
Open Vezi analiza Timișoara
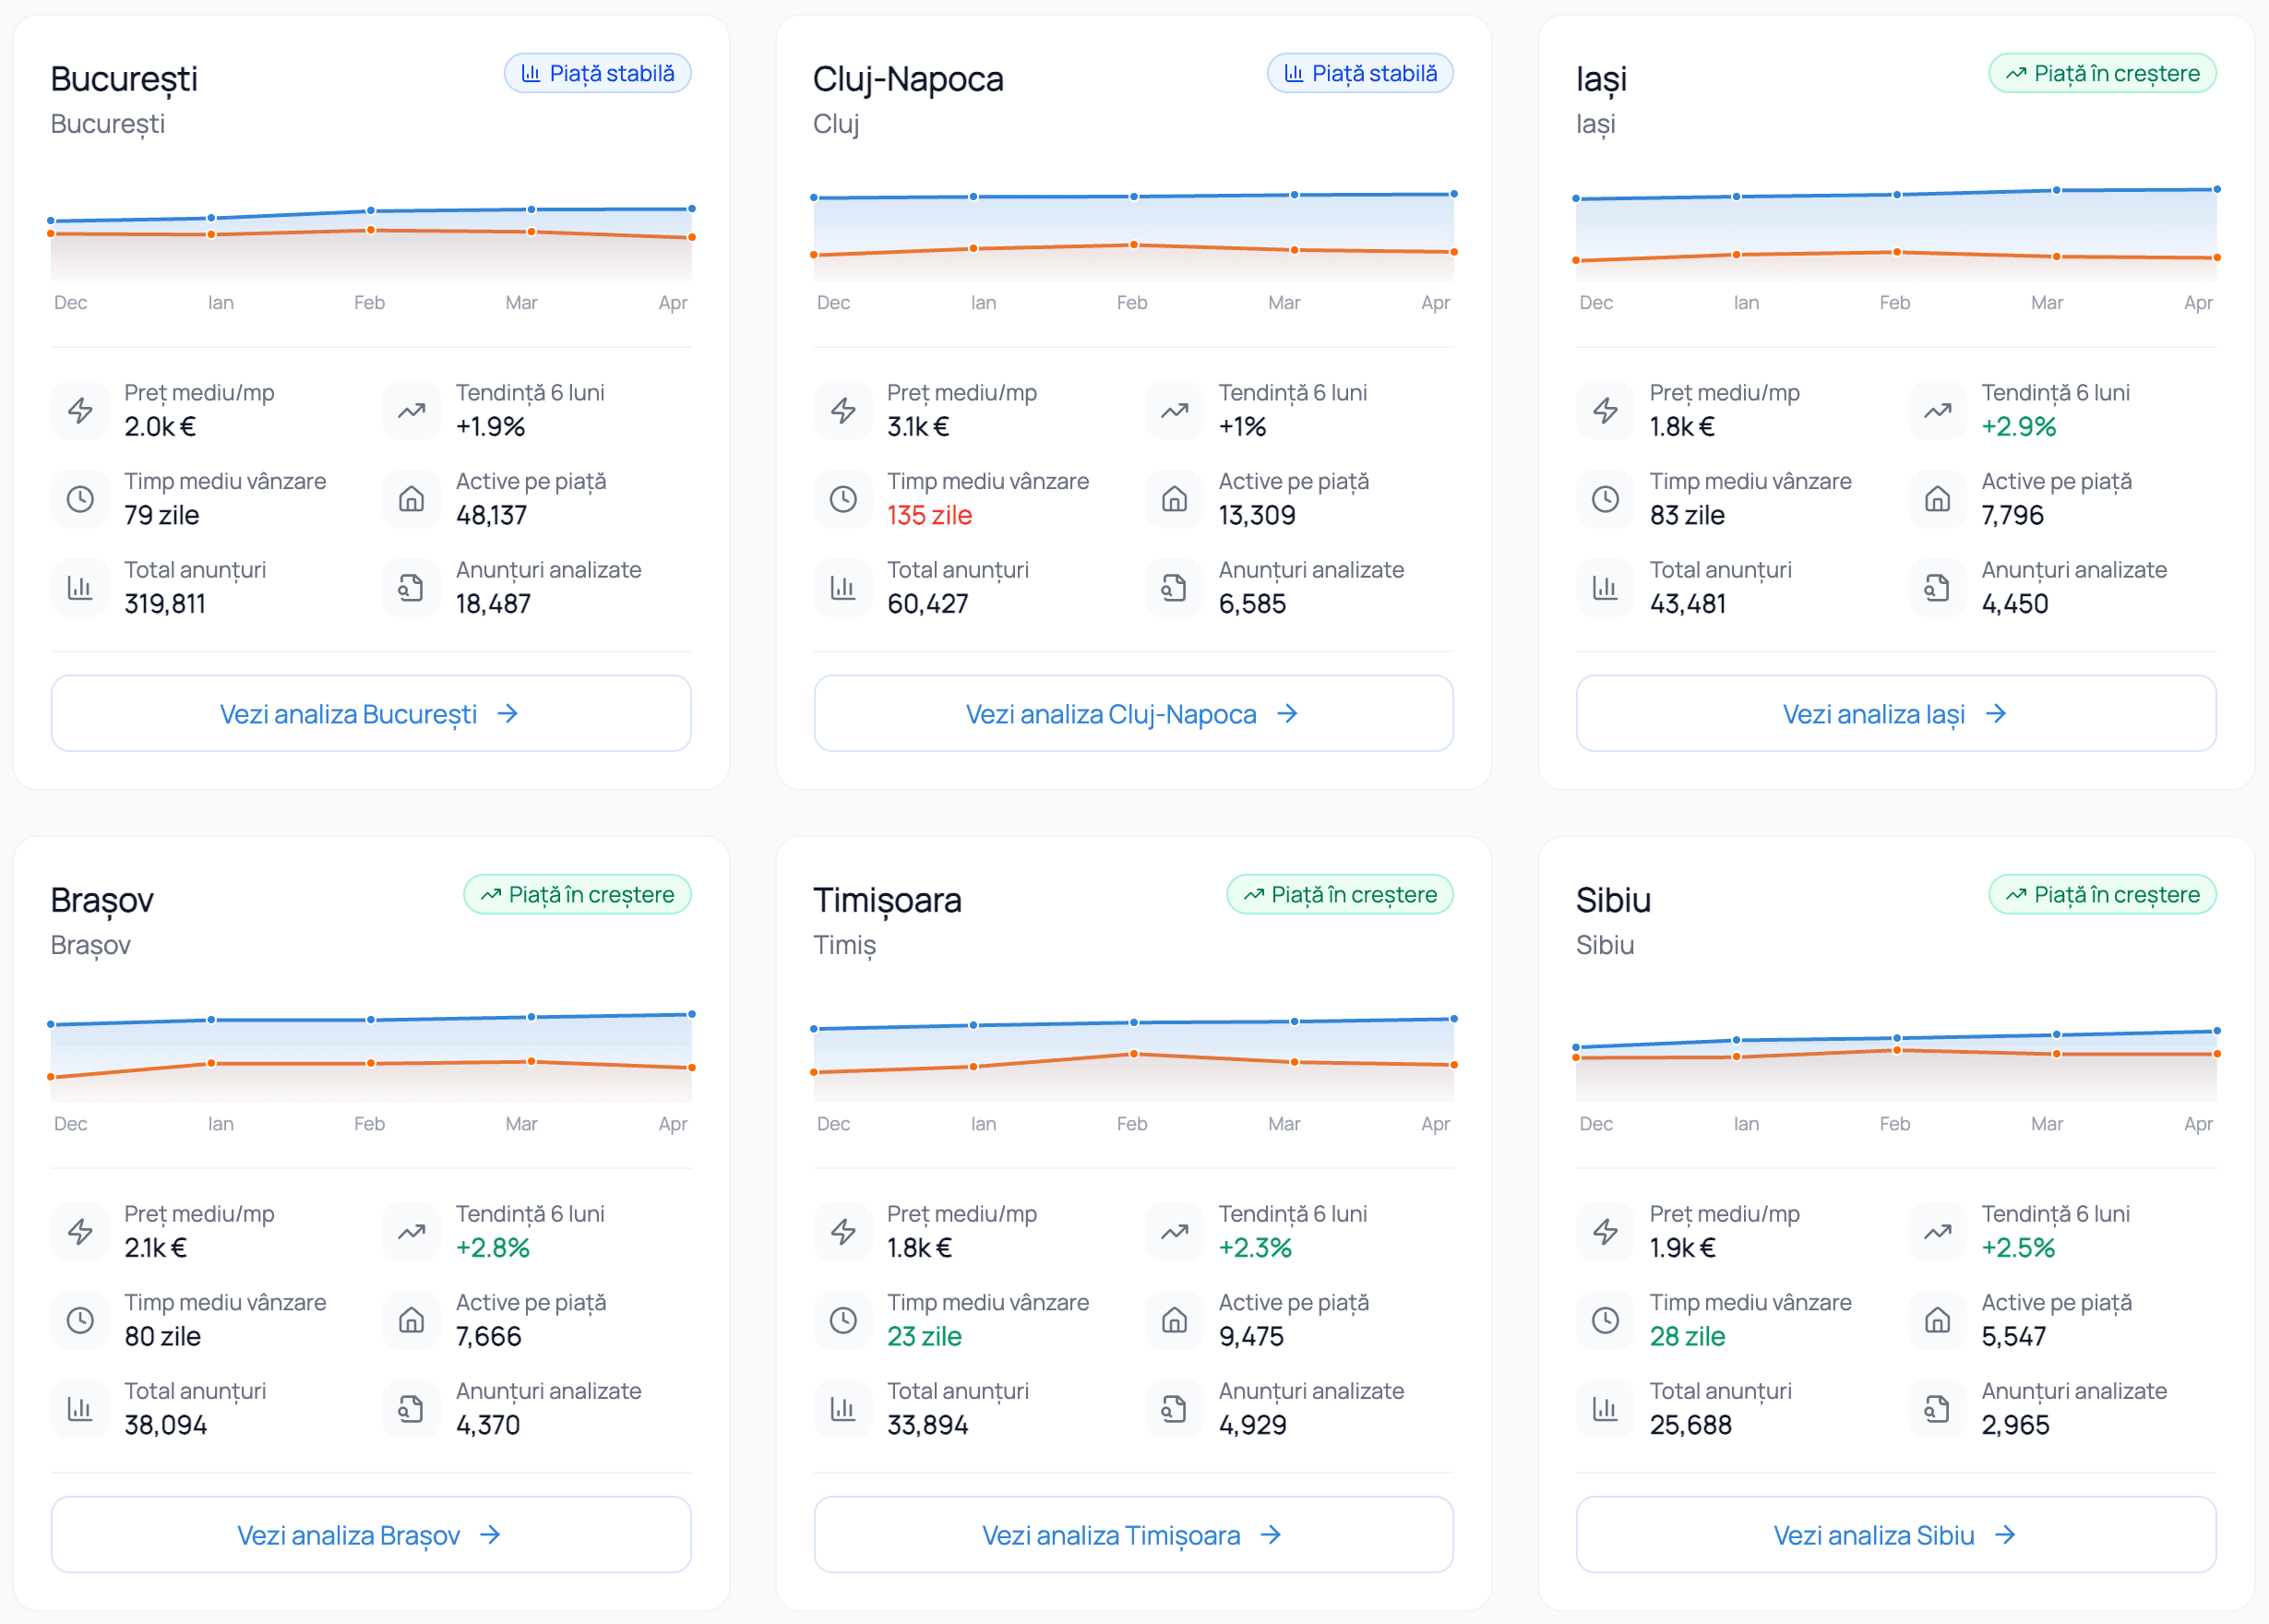click(1133, 1534)
